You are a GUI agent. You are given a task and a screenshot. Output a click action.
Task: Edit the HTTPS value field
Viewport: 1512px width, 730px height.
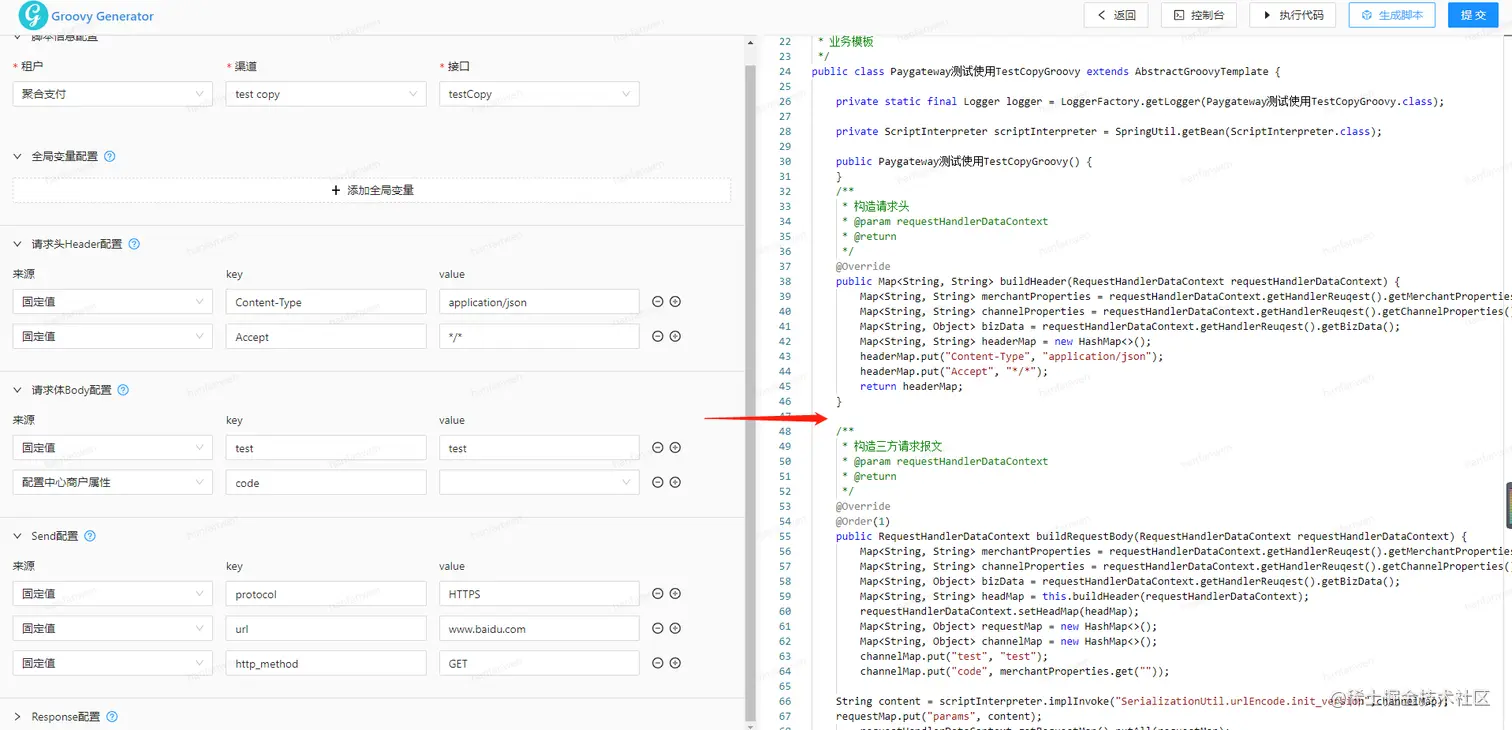click(539, 594)
